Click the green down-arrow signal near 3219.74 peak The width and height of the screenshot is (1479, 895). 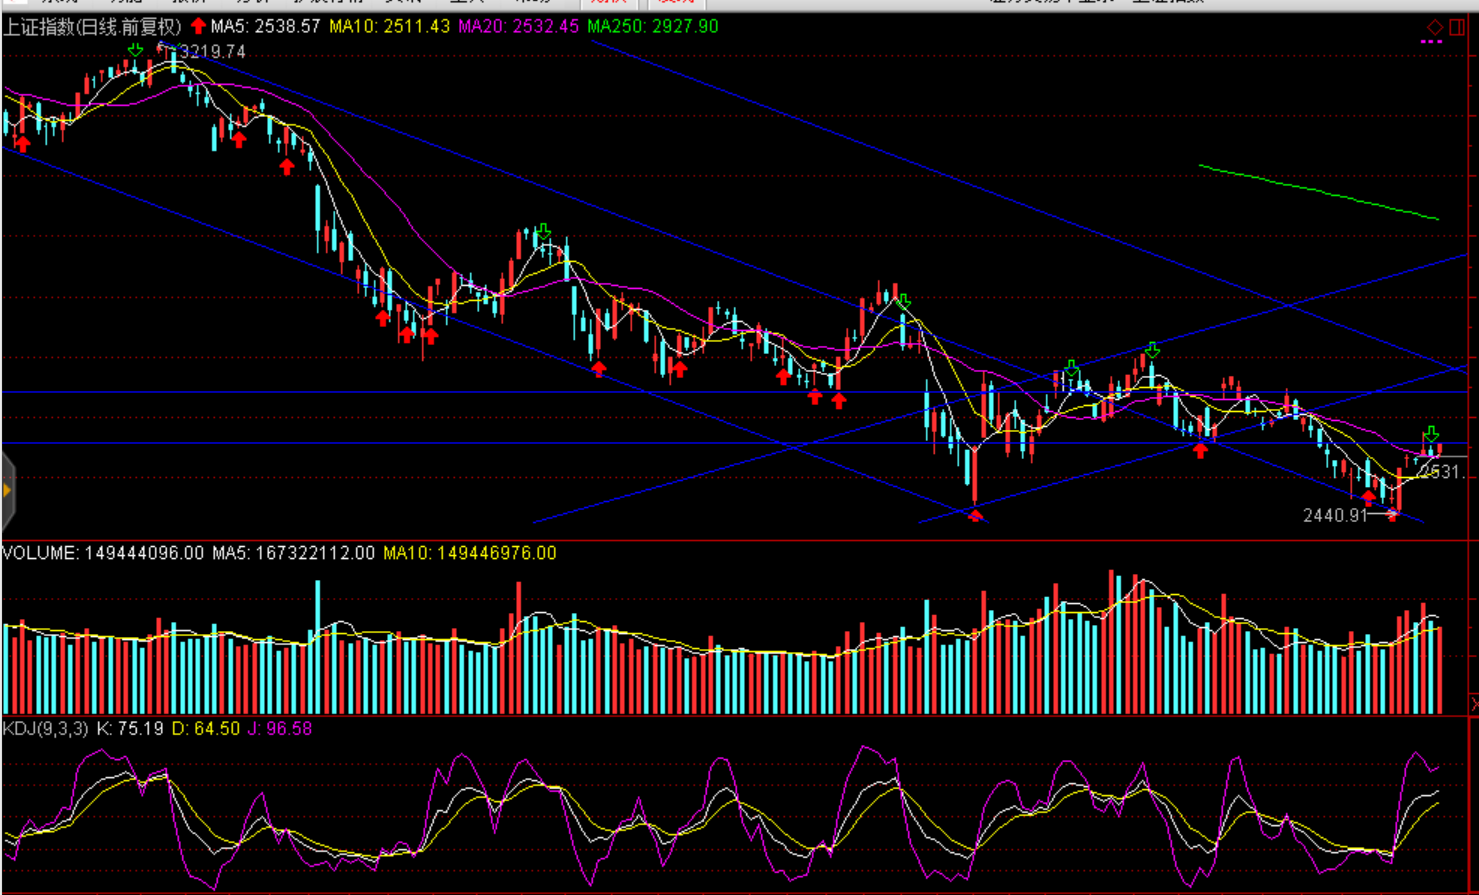[135, 50]
